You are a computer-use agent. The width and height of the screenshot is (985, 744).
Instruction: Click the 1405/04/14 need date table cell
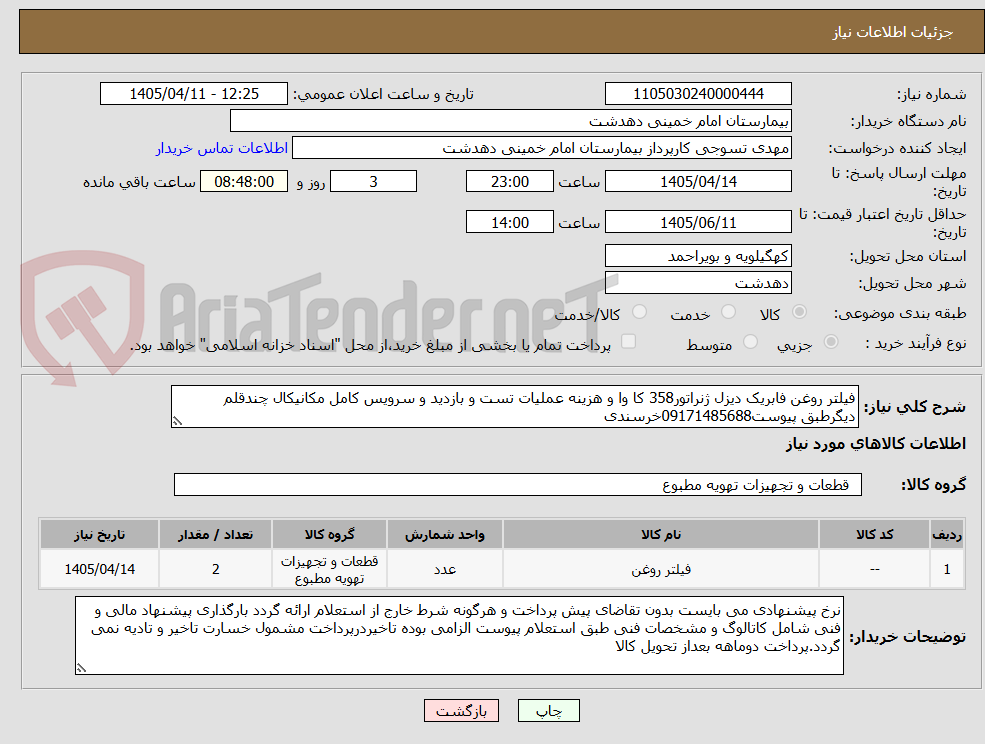[x=99, y=569]
